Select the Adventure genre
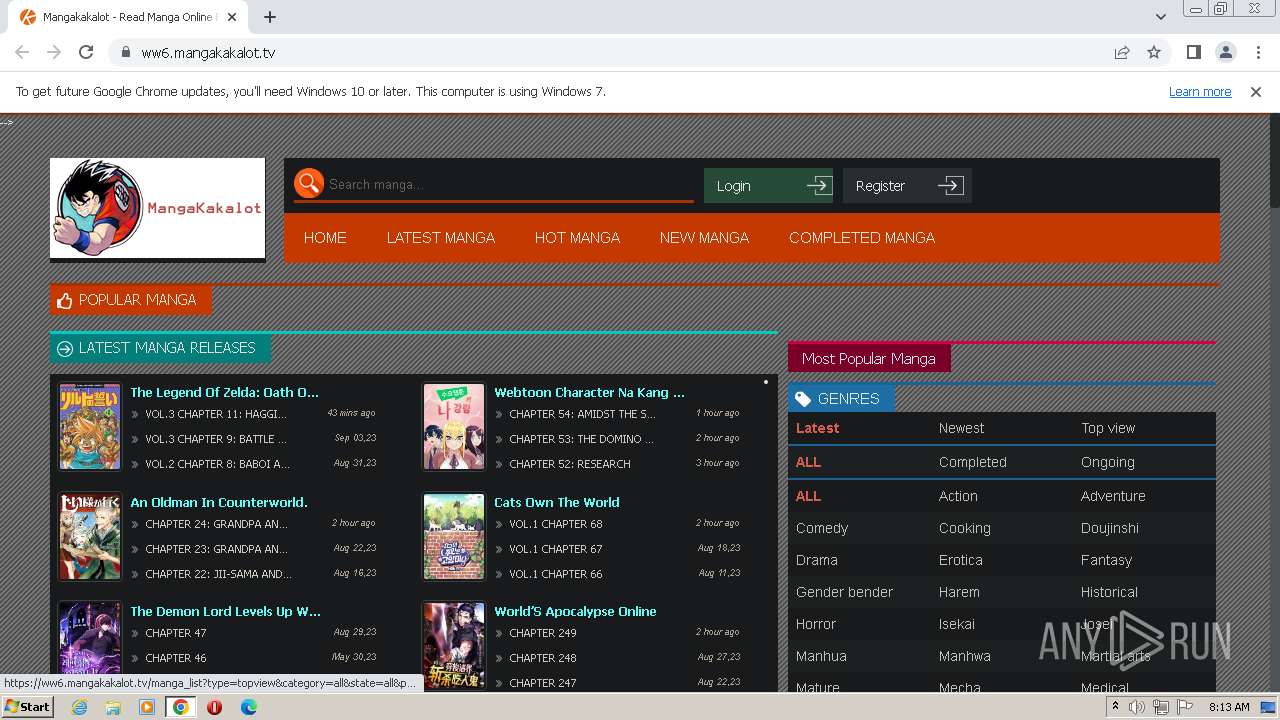This screenshot has height=720, width=1280. pyautogui.click(x=1113, y=496)
